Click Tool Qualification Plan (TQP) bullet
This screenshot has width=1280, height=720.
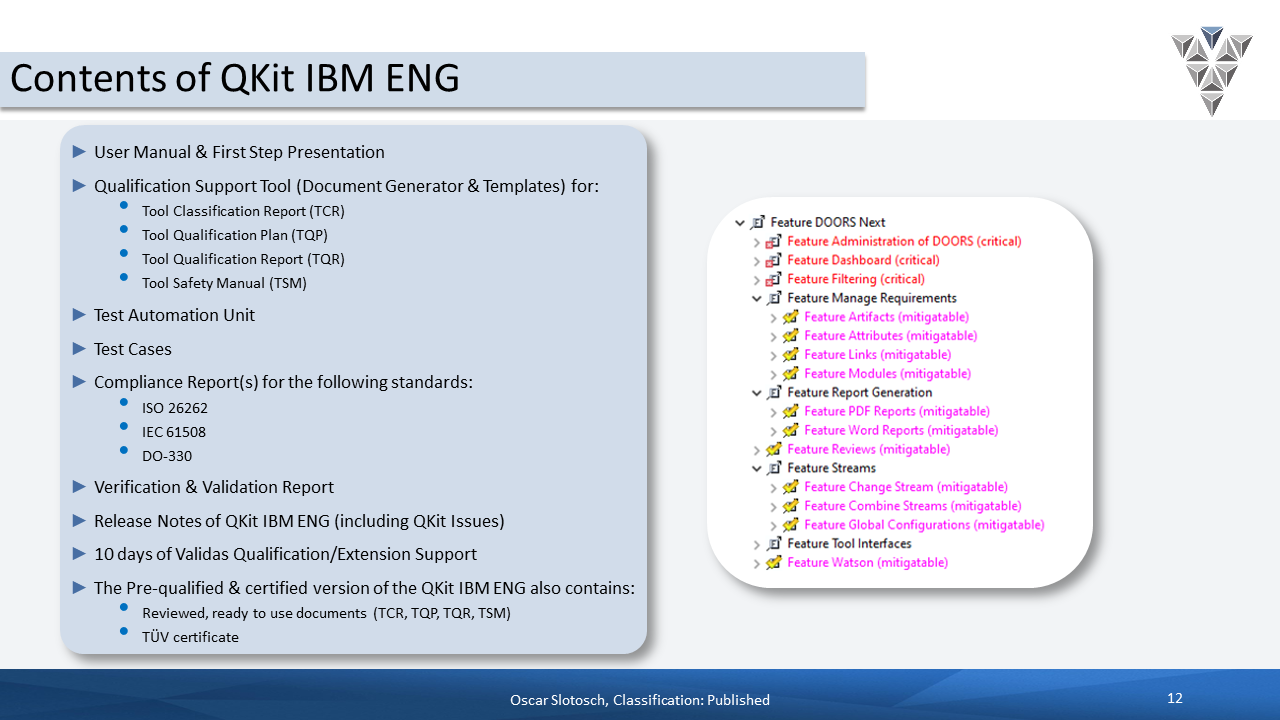[x=235, y=235]
